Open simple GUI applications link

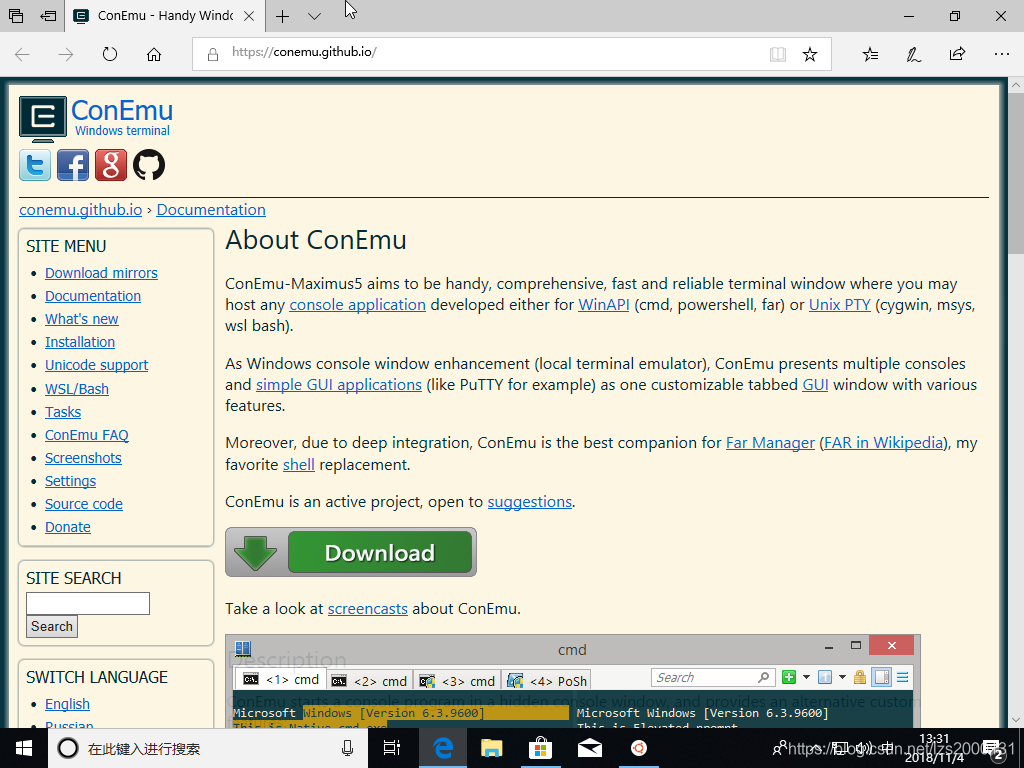[x=338, y=385]
